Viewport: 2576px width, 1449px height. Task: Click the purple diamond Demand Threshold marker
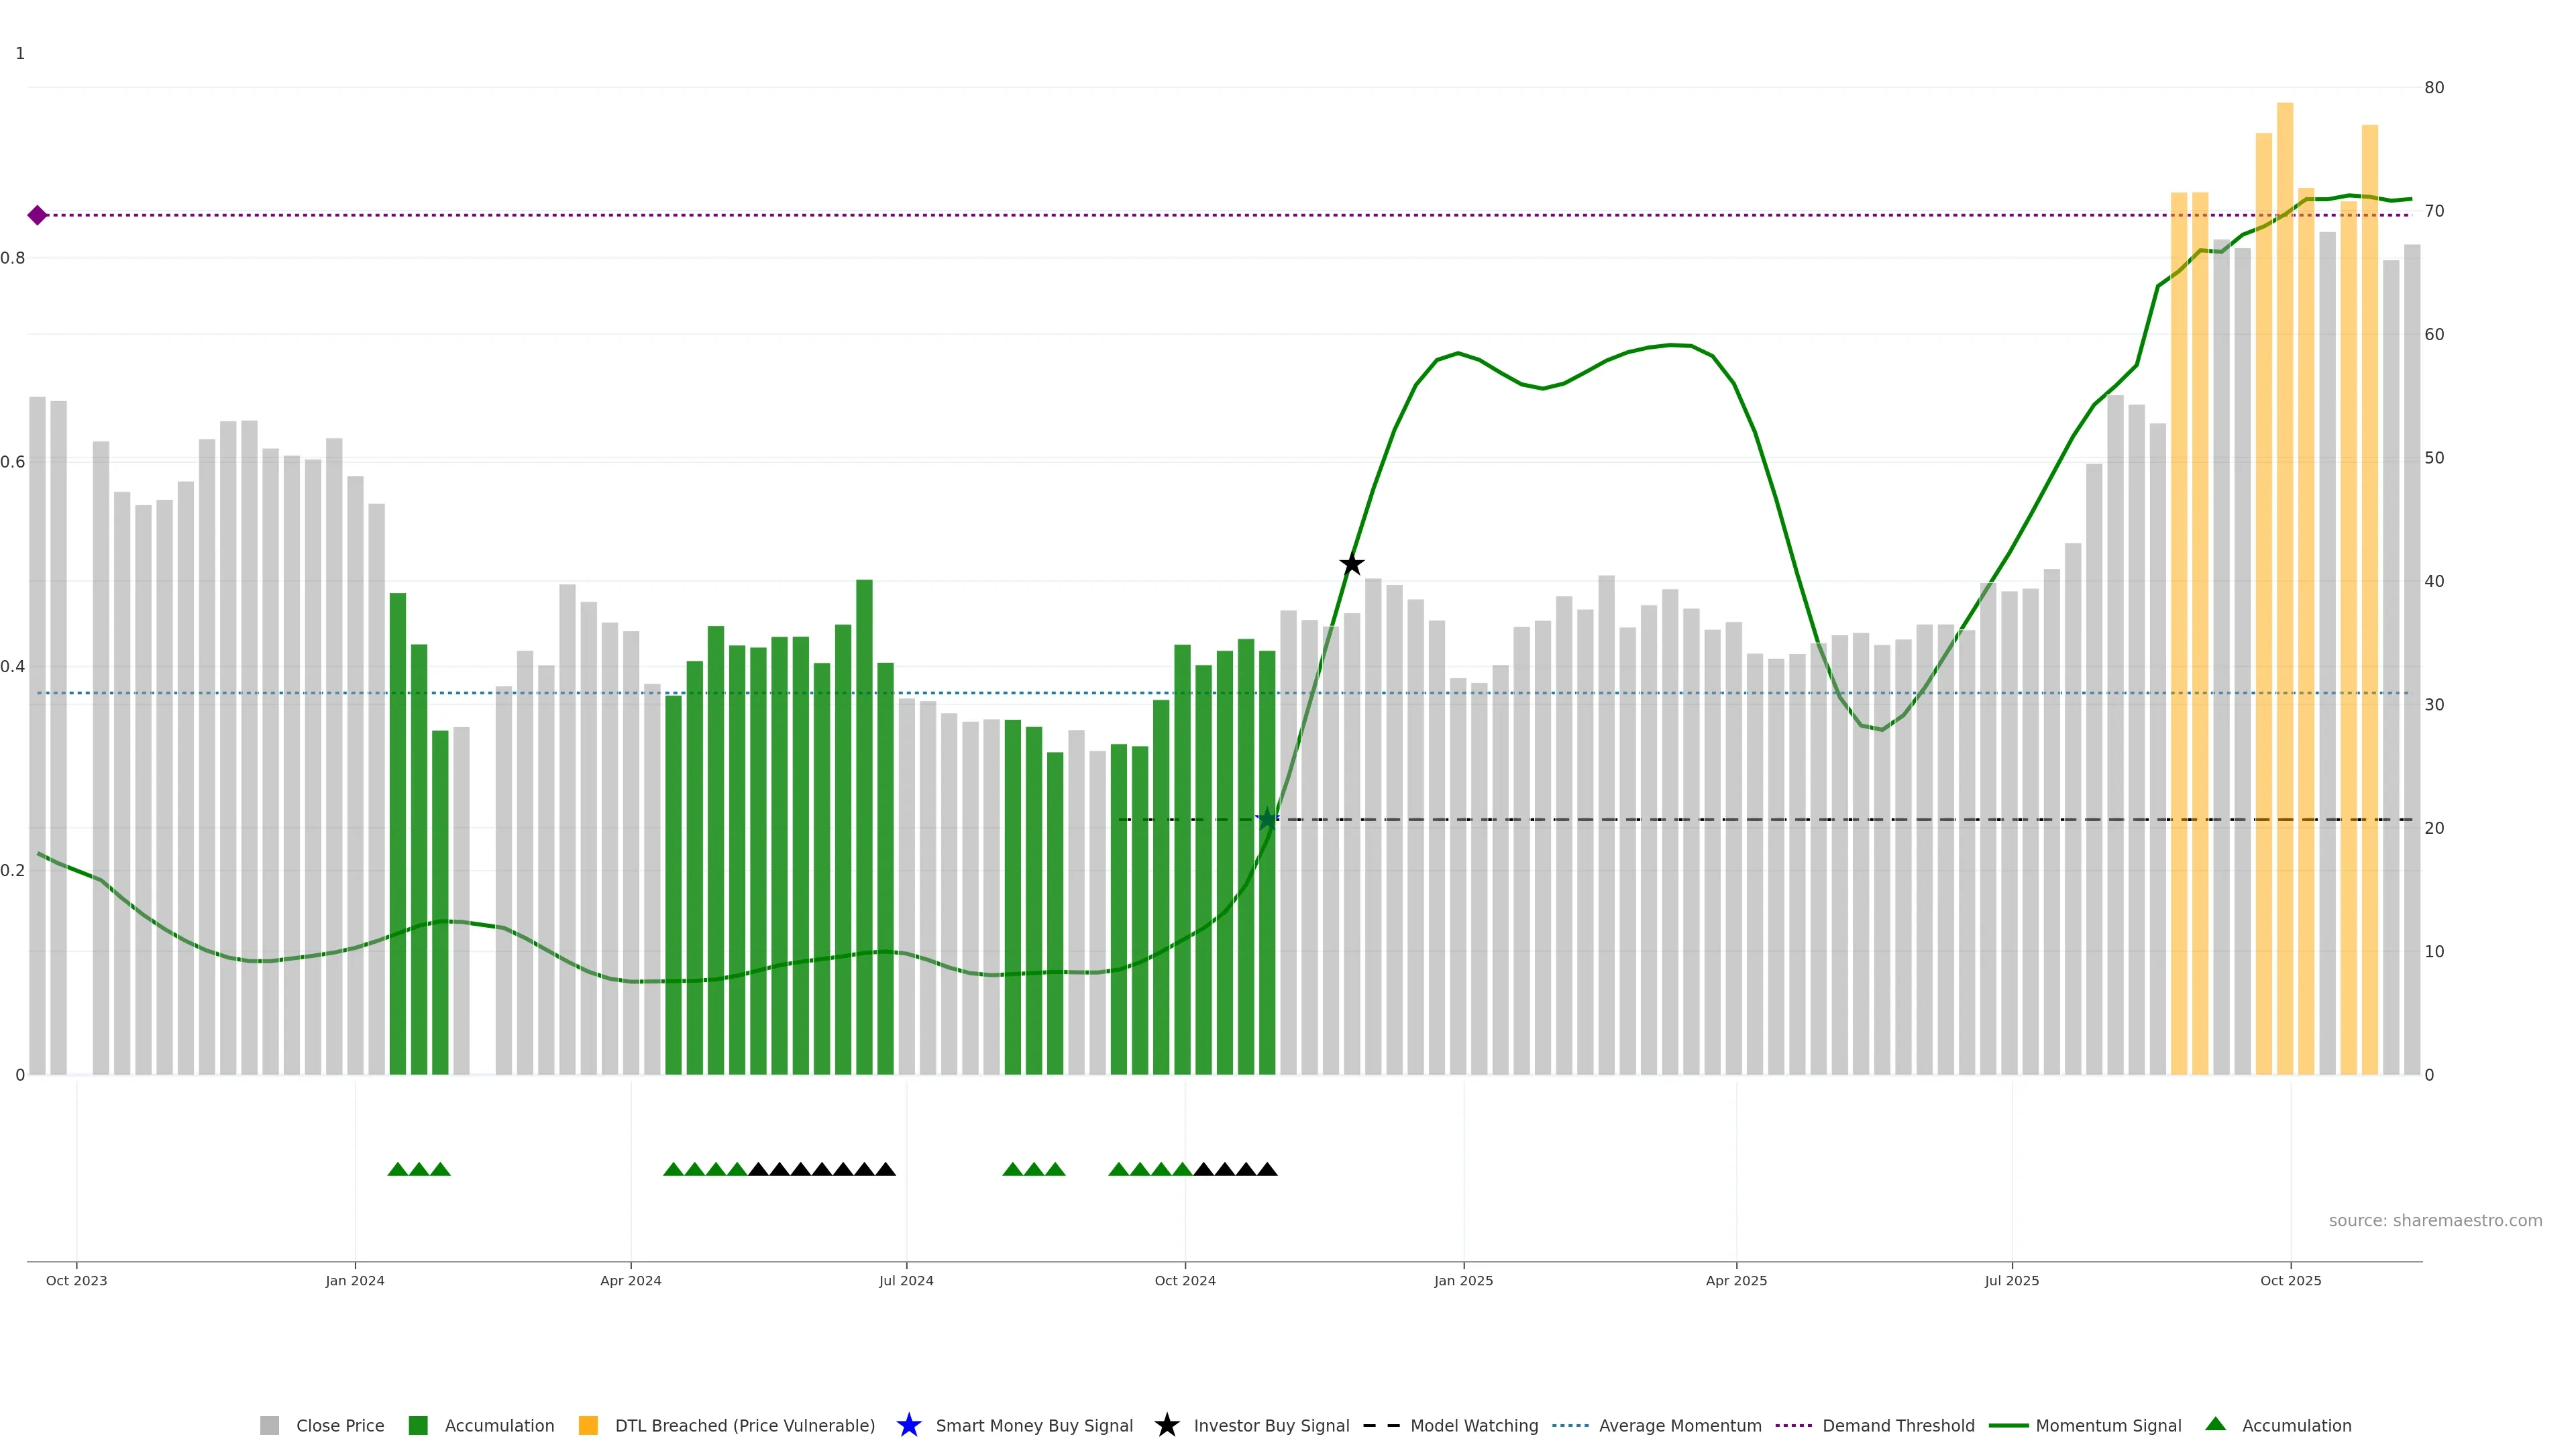tap(37, 215)
